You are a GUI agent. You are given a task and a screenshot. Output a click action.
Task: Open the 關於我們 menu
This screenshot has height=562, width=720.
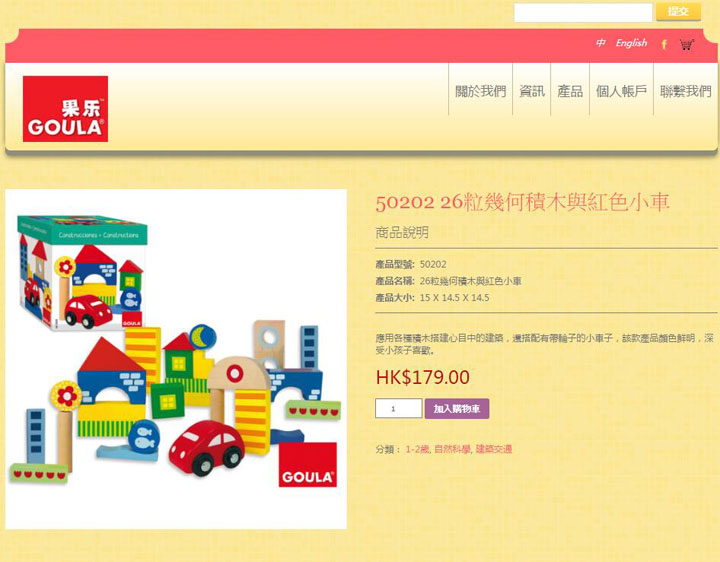tap(480, 91)
